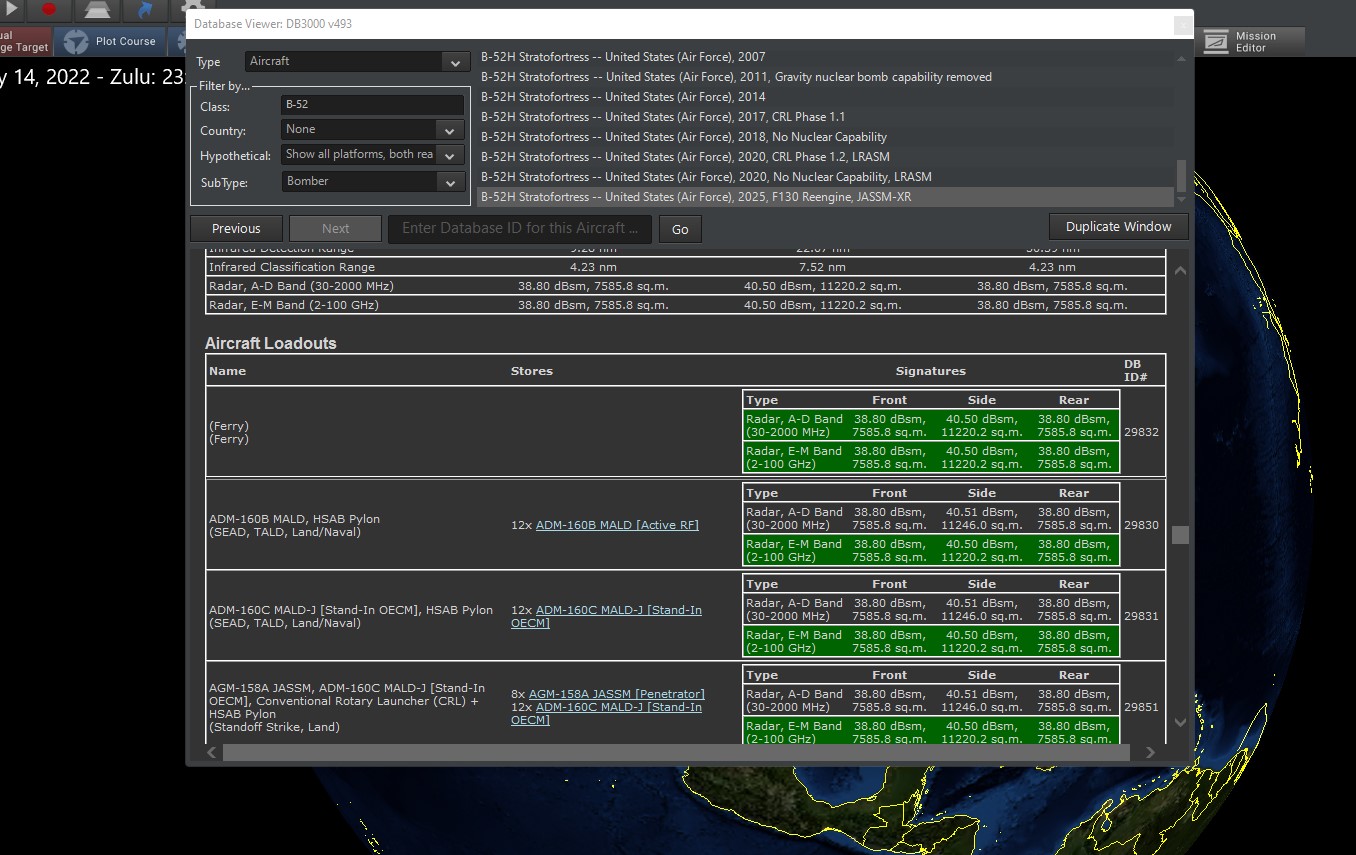
Task: Click DB ID 29851 cell
Action: (x=1141, y=707)
